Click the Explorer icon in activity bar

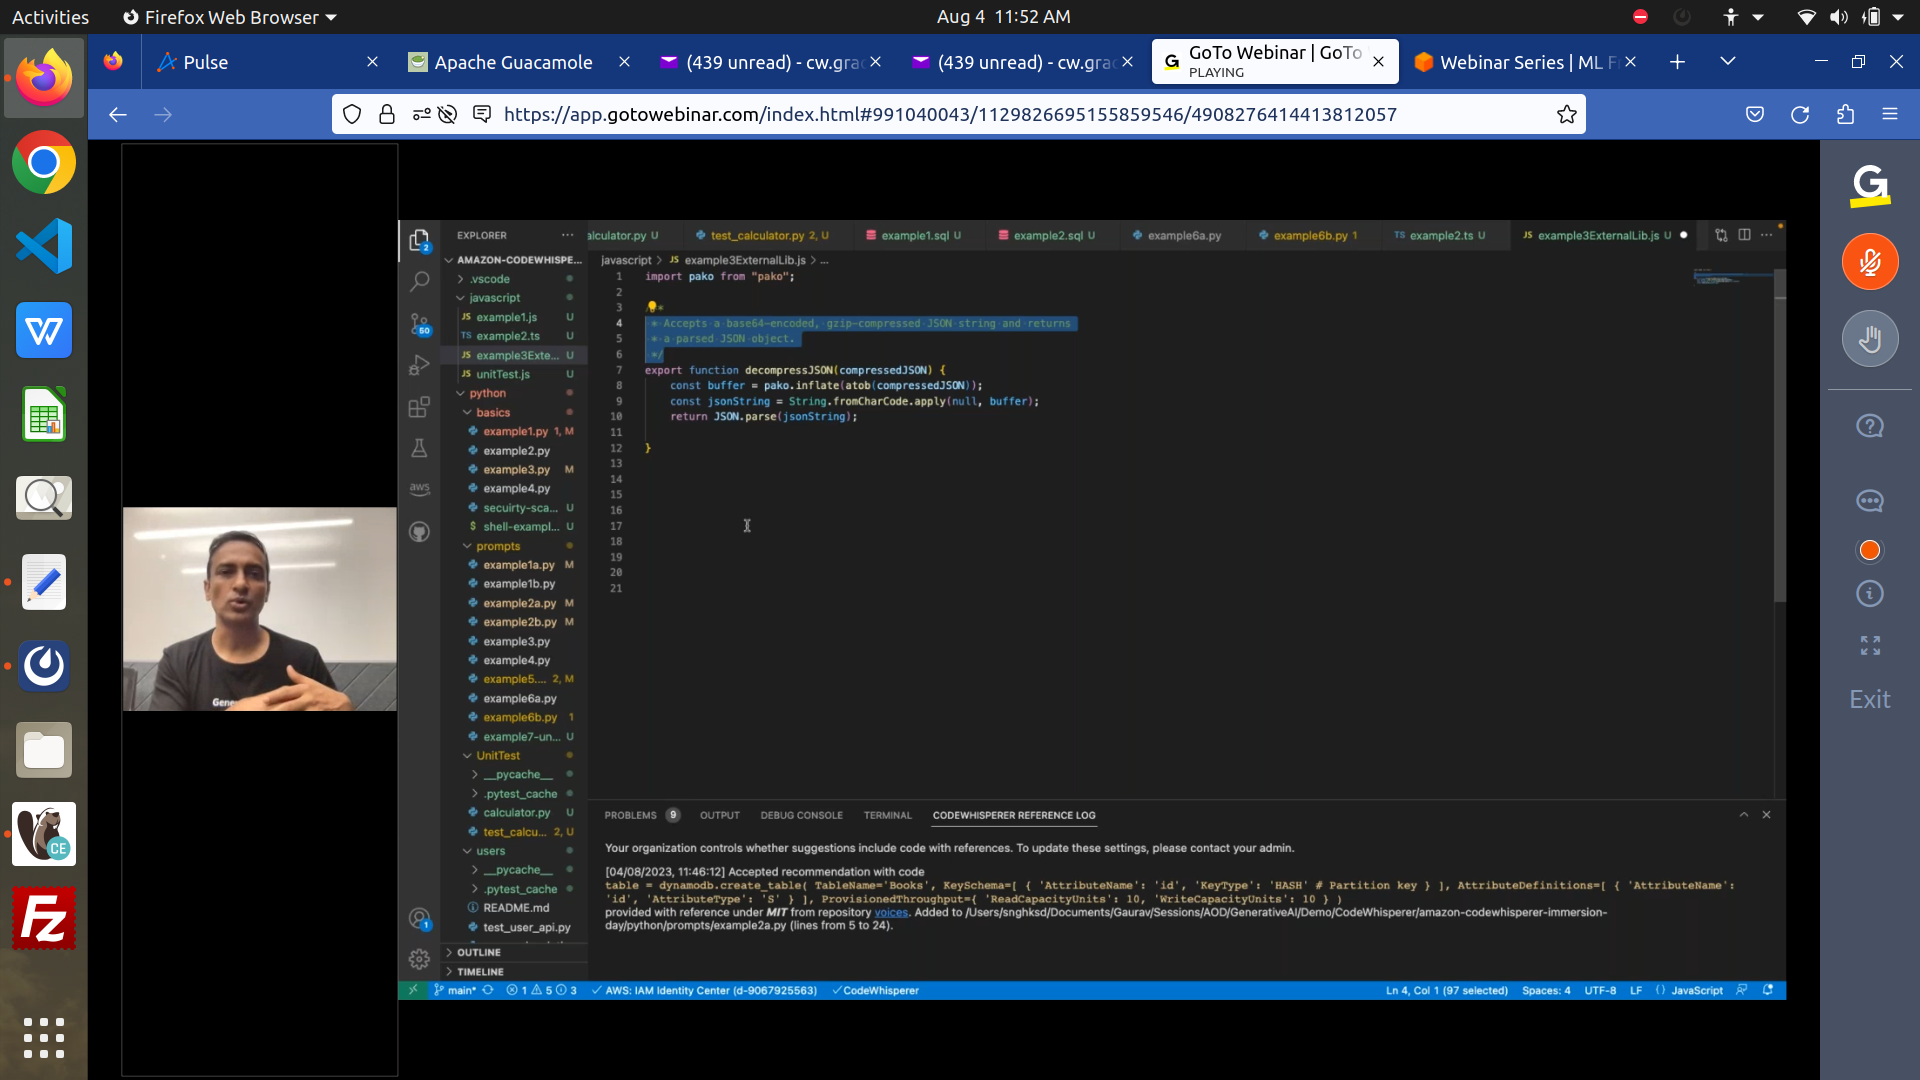[421, 241]
